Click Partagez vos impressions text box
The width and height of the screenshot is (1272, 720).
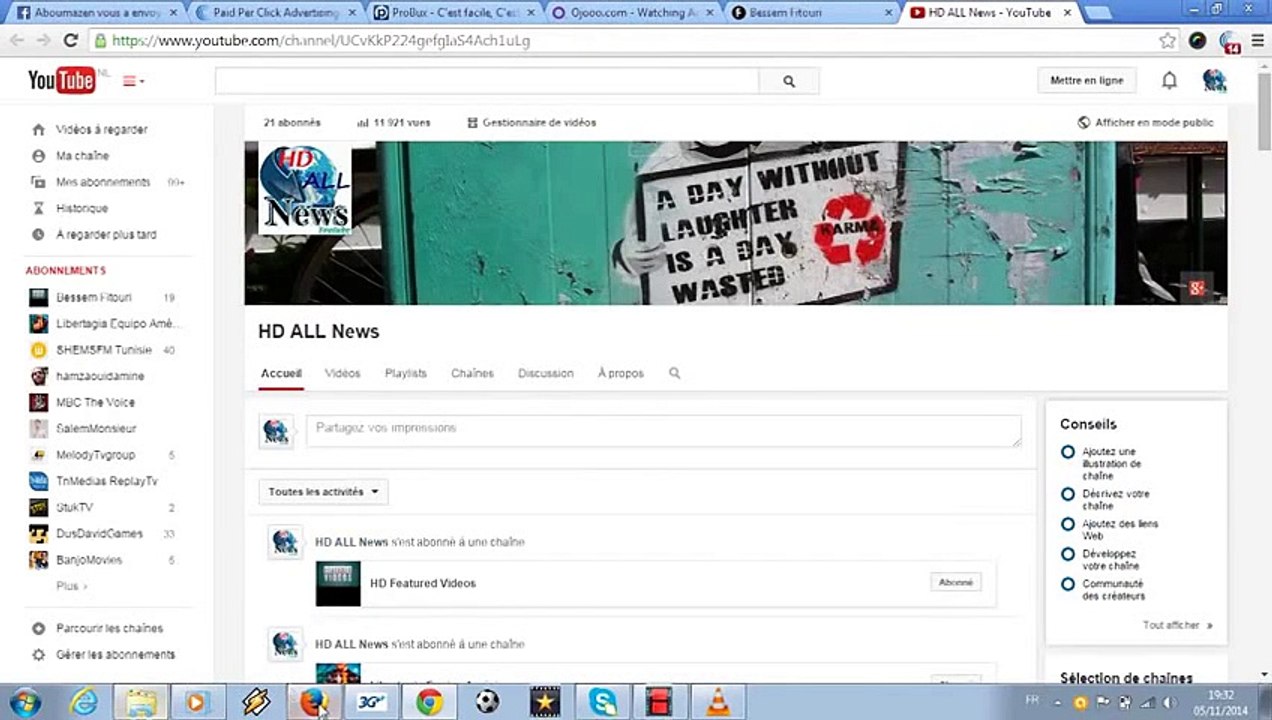click(x=664, y=431)
